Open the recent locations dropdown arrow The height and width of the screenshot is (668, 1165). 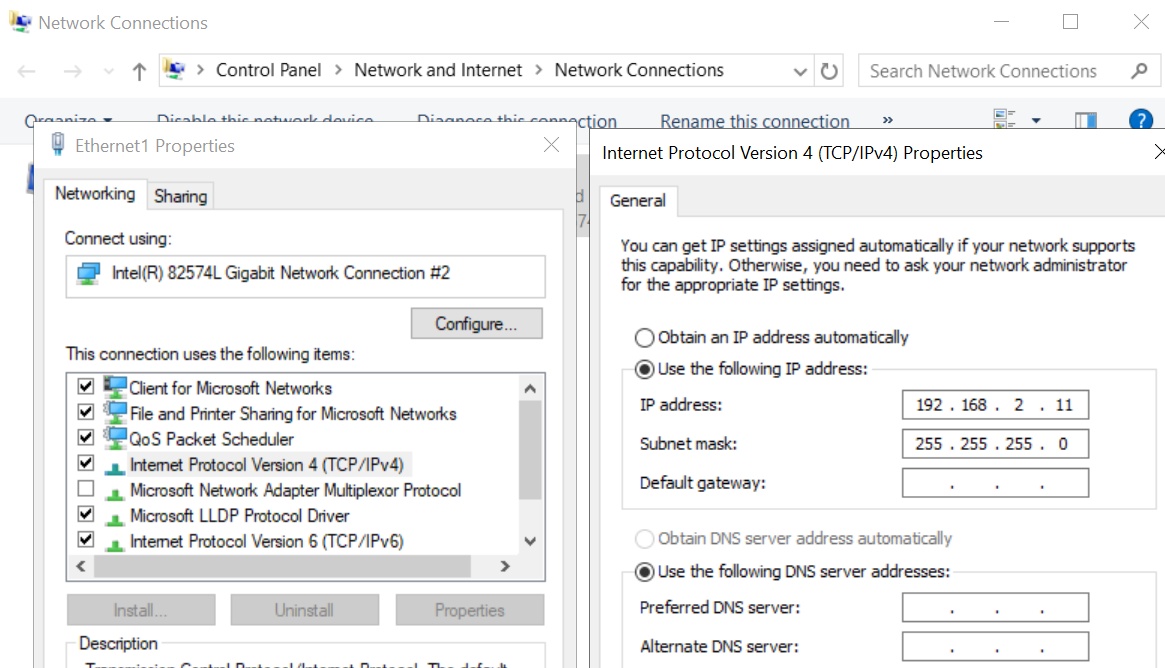tap(108, 71)
